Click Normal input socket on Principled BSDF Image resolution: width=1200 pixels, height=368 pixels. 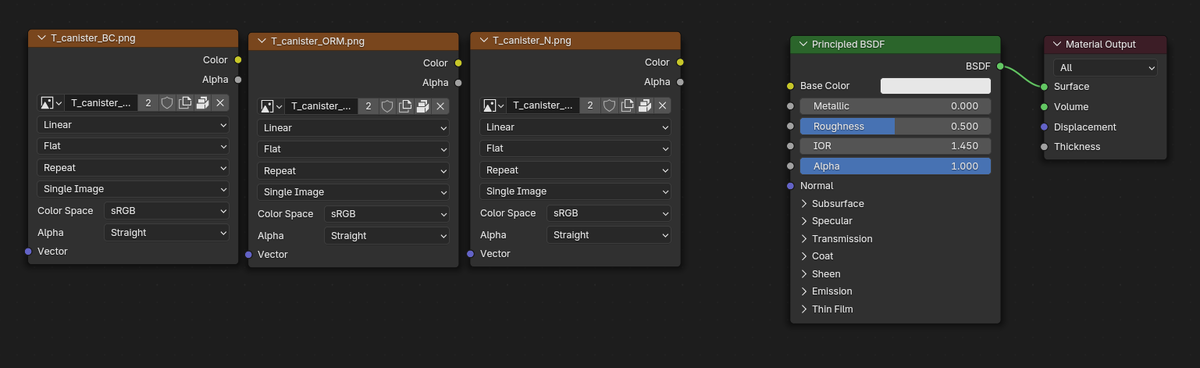pos(791,185)
